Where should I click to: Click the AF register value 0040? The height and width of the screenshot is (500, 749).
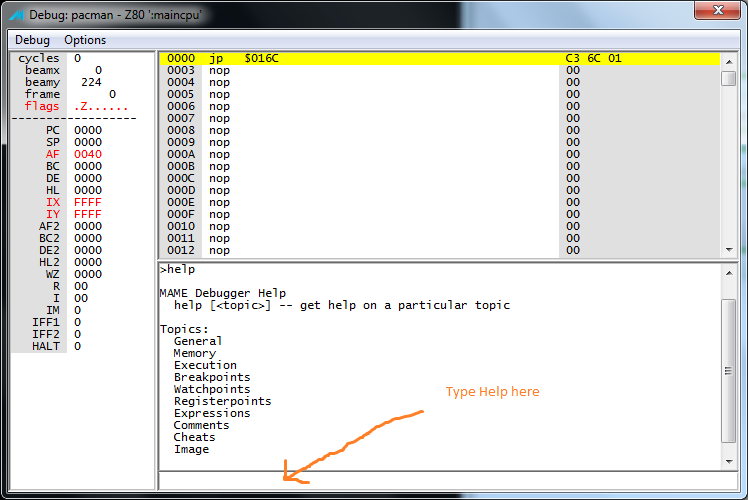pos(88,154)
